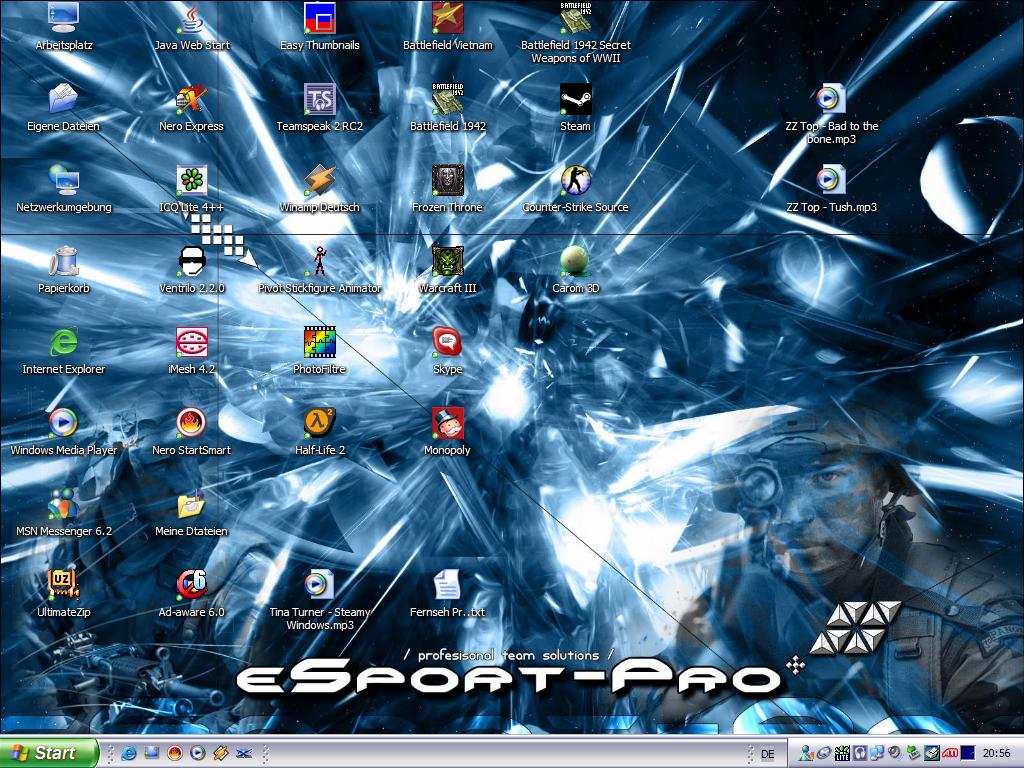
Task: Select the ZZ Top - Bad to the Bone mp3
Action: click(831, 115)
